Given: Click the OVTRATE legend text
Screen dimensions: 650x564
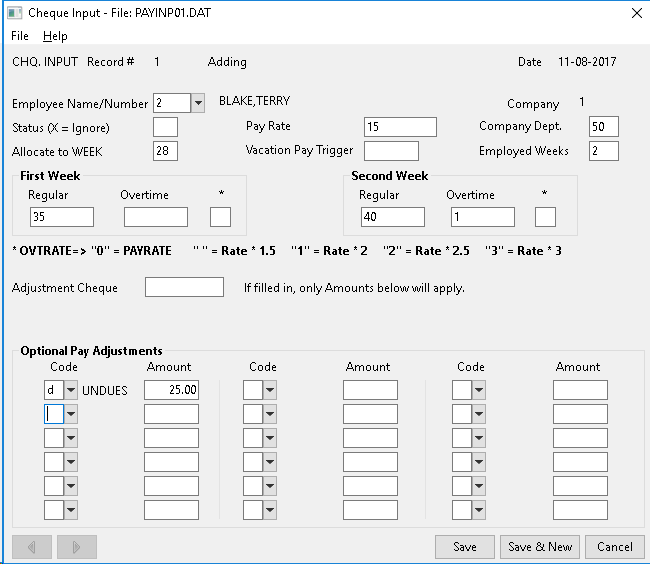Looking at the screenshot, I should 287,251.
